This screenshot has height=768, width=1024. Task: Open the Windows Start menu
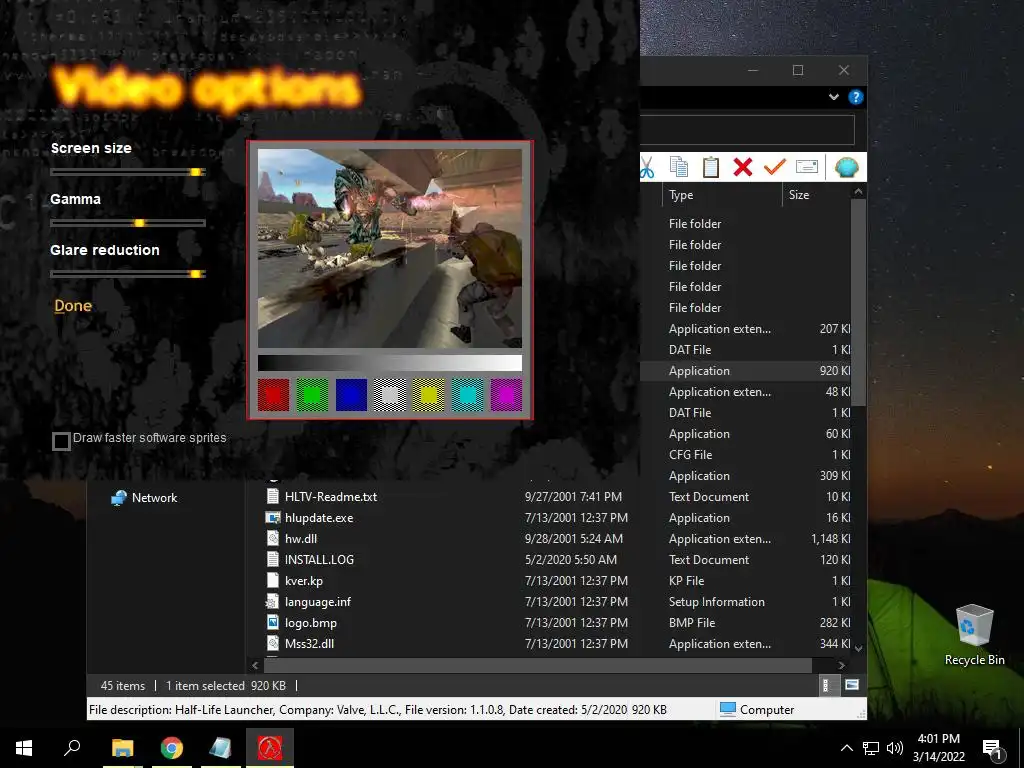pos(24,748)
